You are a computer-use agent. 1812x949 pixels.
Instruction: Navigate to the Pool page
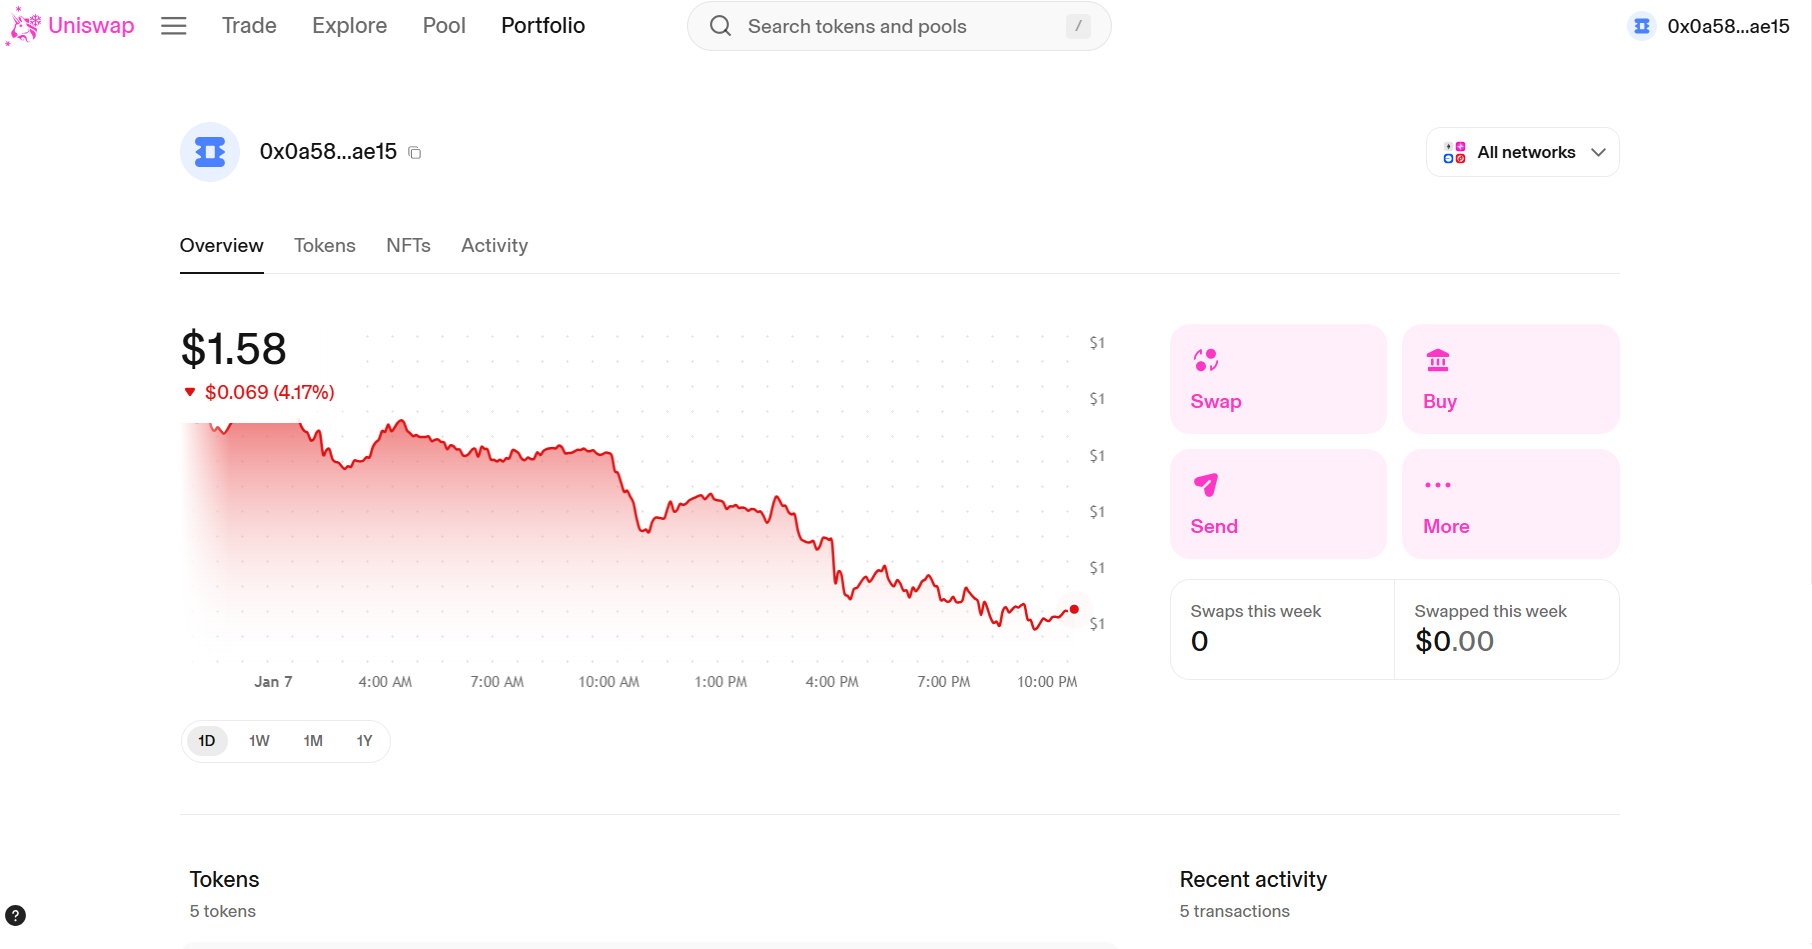(443, 25)
